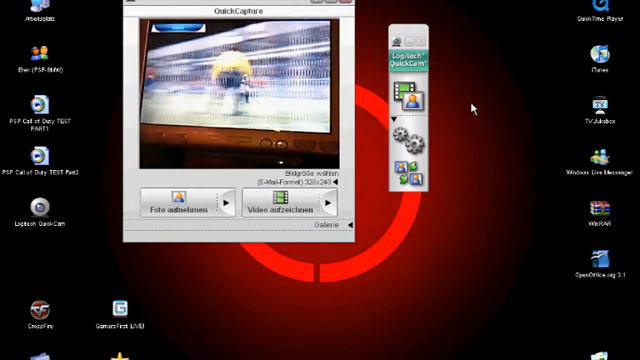Click the Logitech QuickCam logo label
This screenshot has width=640, height=360.
coord(408,60)
